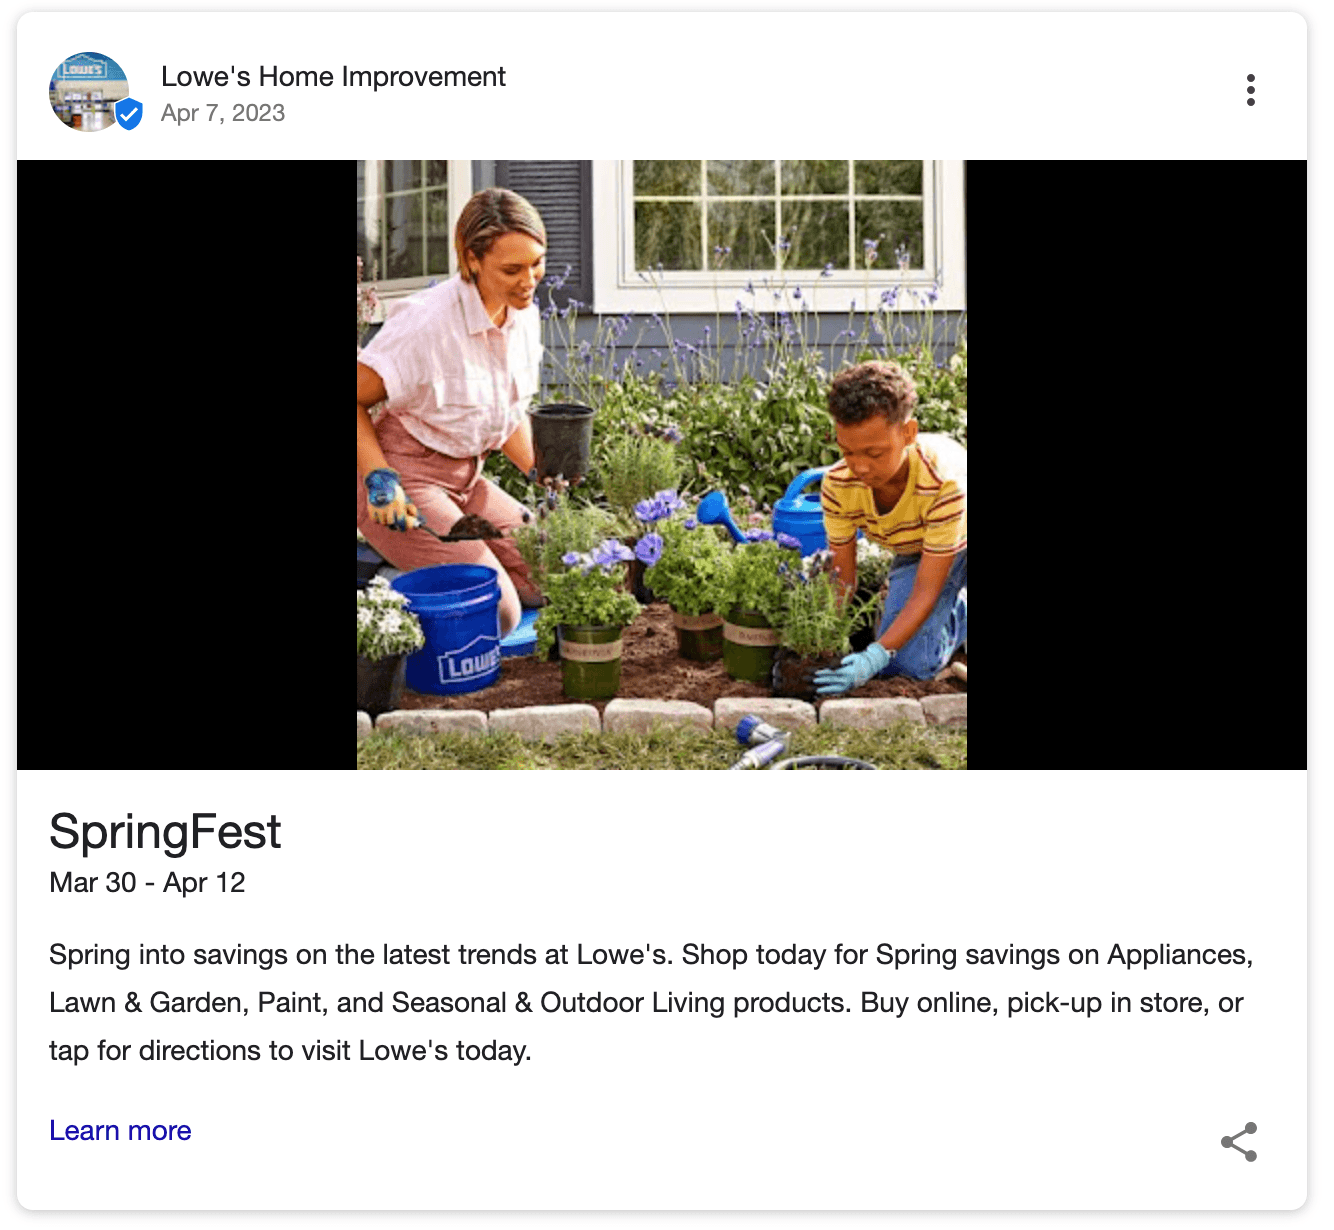1334x1230 pixels.
Task: Click the share icon
Action: click(x=1239, y=1142)
